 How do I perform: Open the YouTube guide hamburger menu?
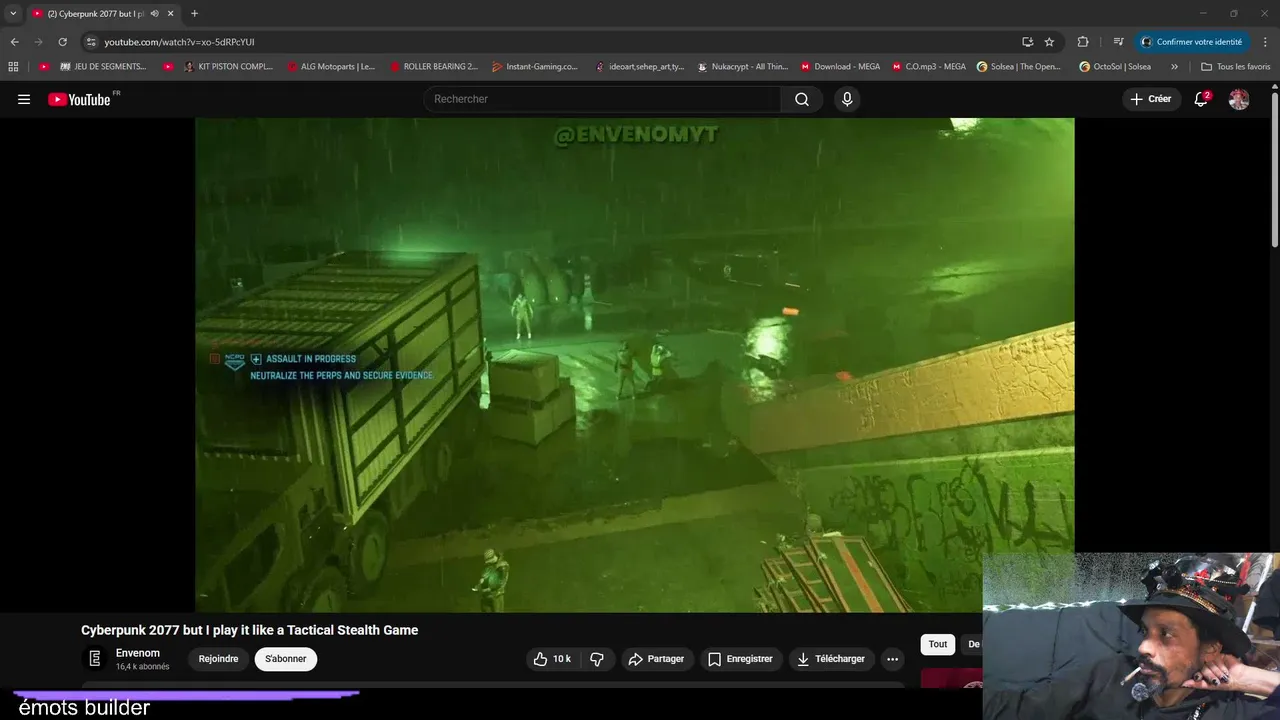[24, 99]
